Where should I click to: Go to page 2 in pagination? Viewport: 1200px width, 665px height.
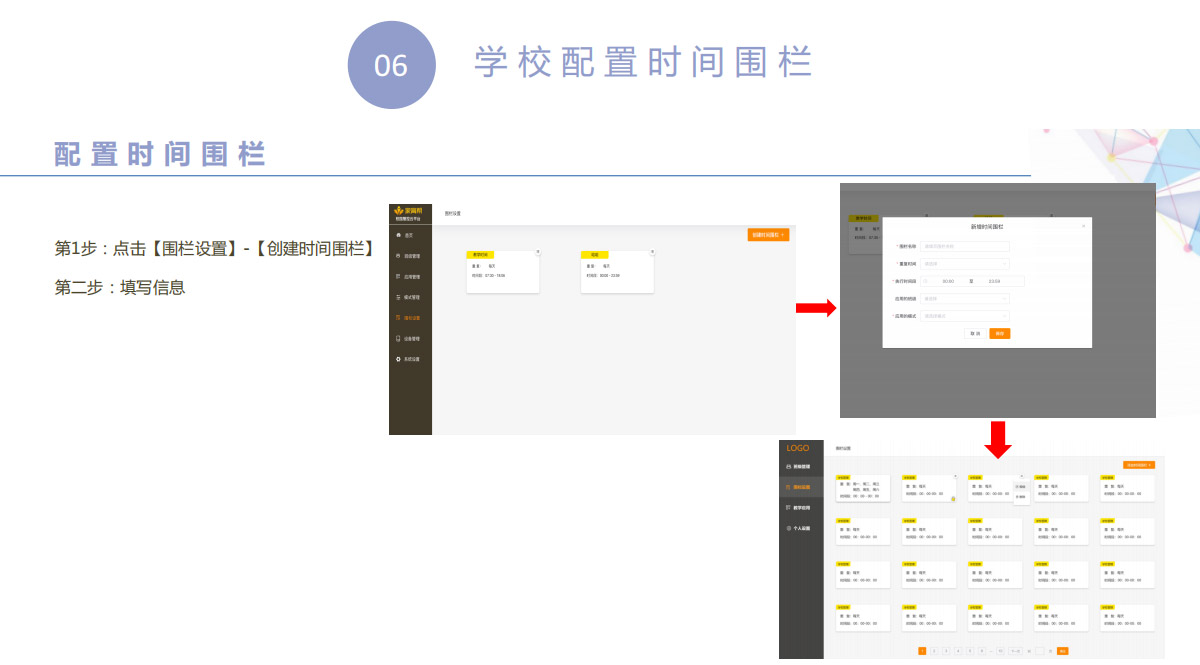click(934, 651)
